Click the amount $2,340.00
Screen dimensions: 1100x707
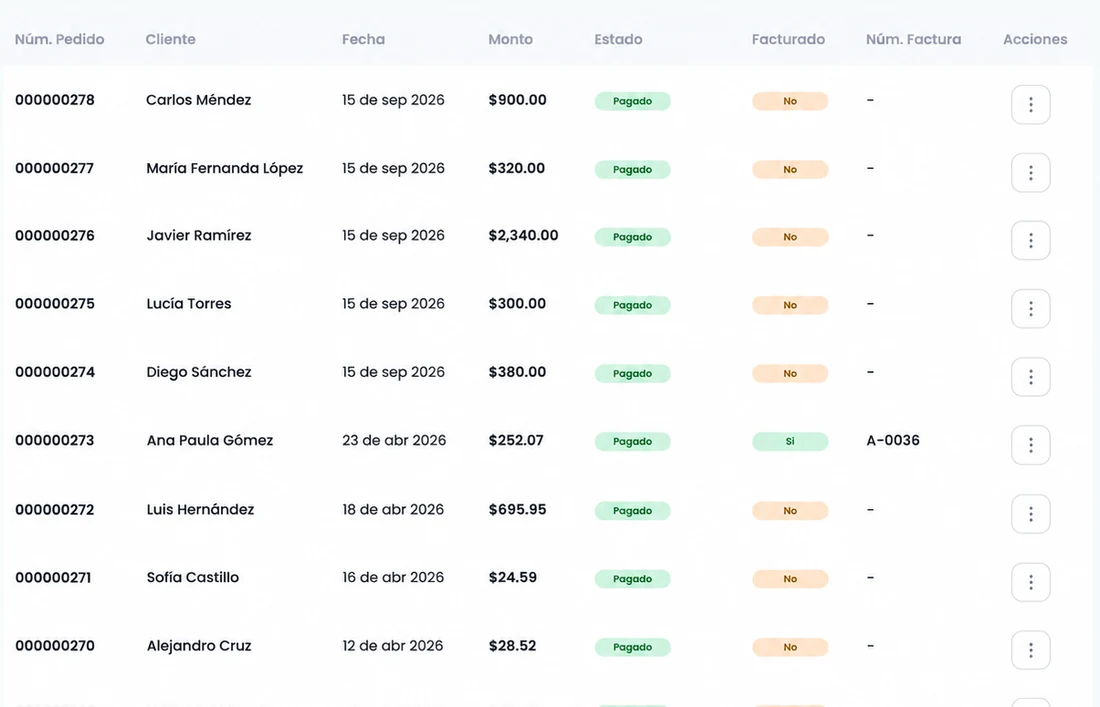tap(523, 236)
